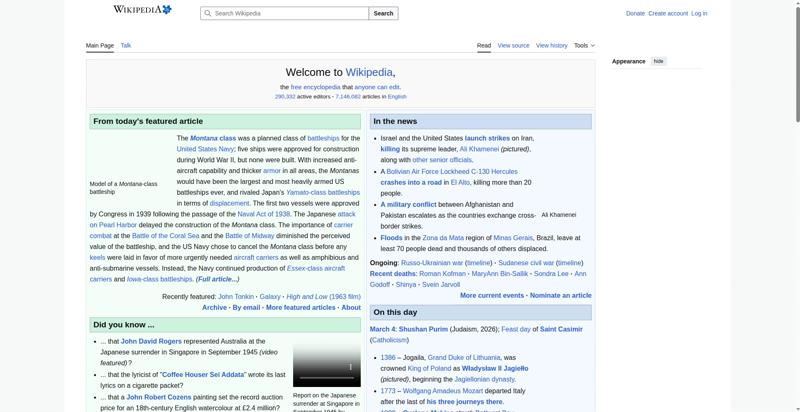
Task: Open the Donate link
Action: click(x=635, y=14)
